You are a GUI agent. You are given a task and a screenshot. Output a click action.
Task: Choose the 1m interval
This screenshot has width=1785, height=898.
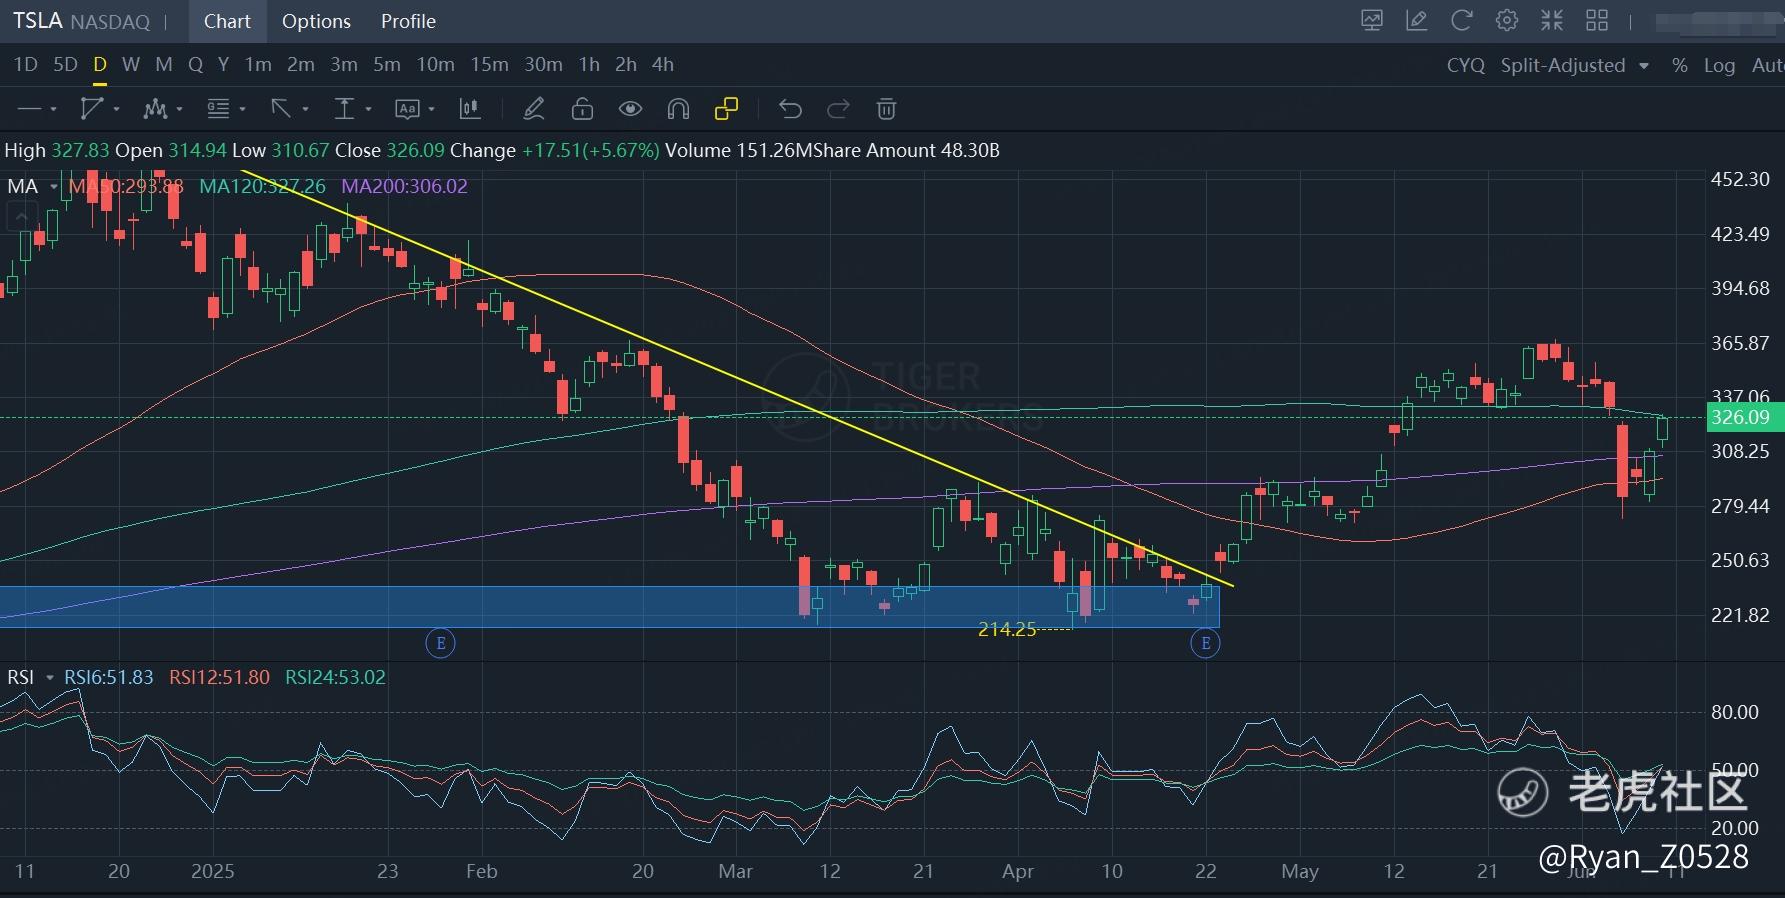point(258,65)
